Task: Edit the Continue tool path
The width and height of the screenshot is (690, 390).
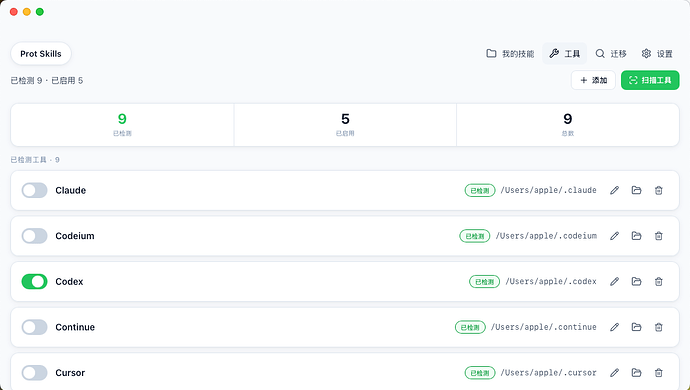Action: pos(614,327)
